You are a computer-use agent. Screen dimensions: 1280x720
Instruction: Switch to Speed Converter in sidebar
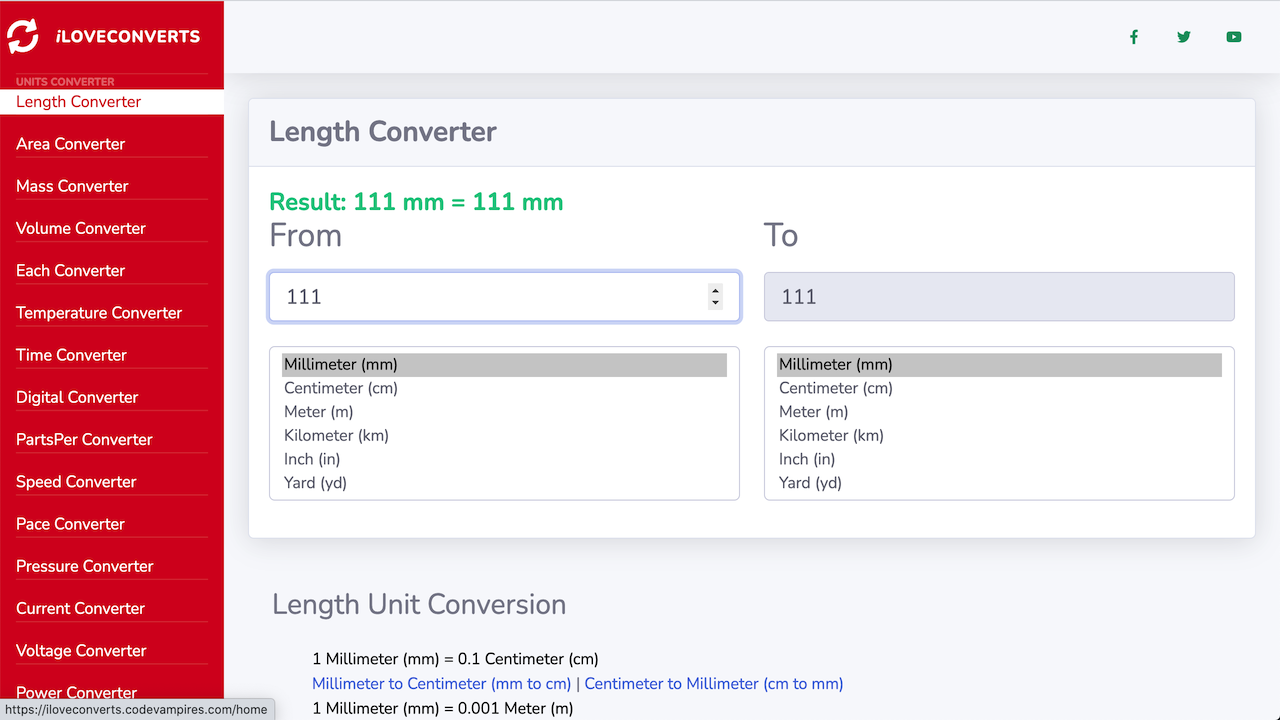click(76, 482)
